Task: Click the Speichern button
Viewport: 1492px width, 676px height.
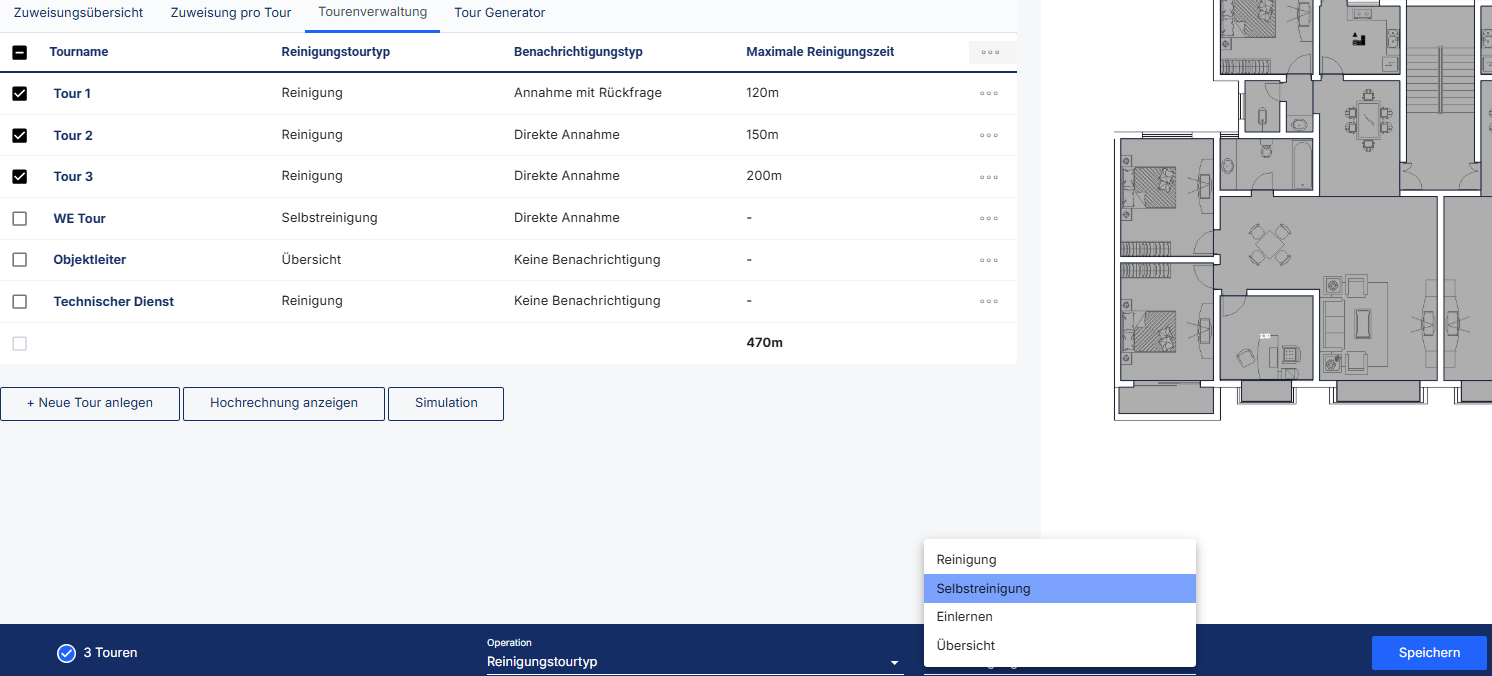Action: coord(1429,653)
